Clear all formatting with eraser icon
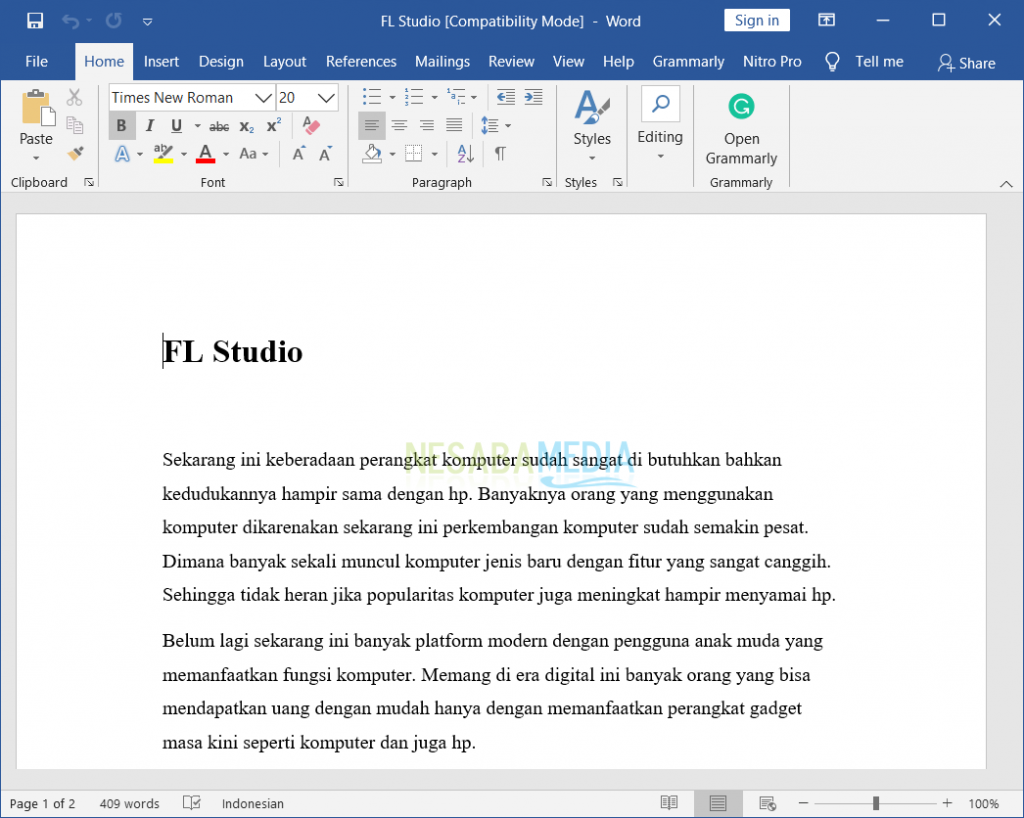 pyautogui.click(x=311, y=125)
